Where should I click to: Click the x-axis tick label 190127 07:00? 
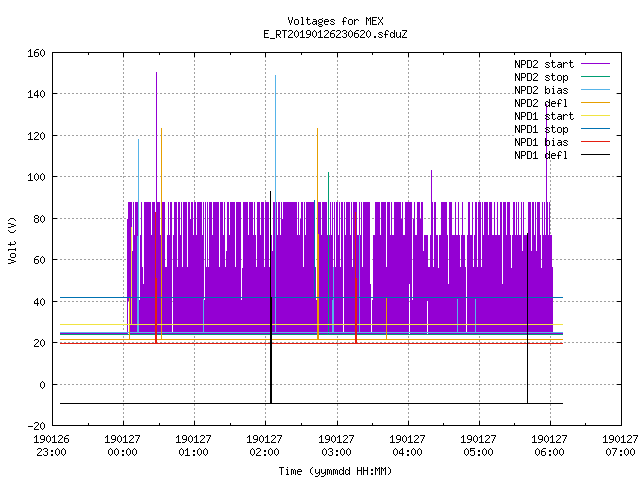pyautogui.click(x=620, y=446)
